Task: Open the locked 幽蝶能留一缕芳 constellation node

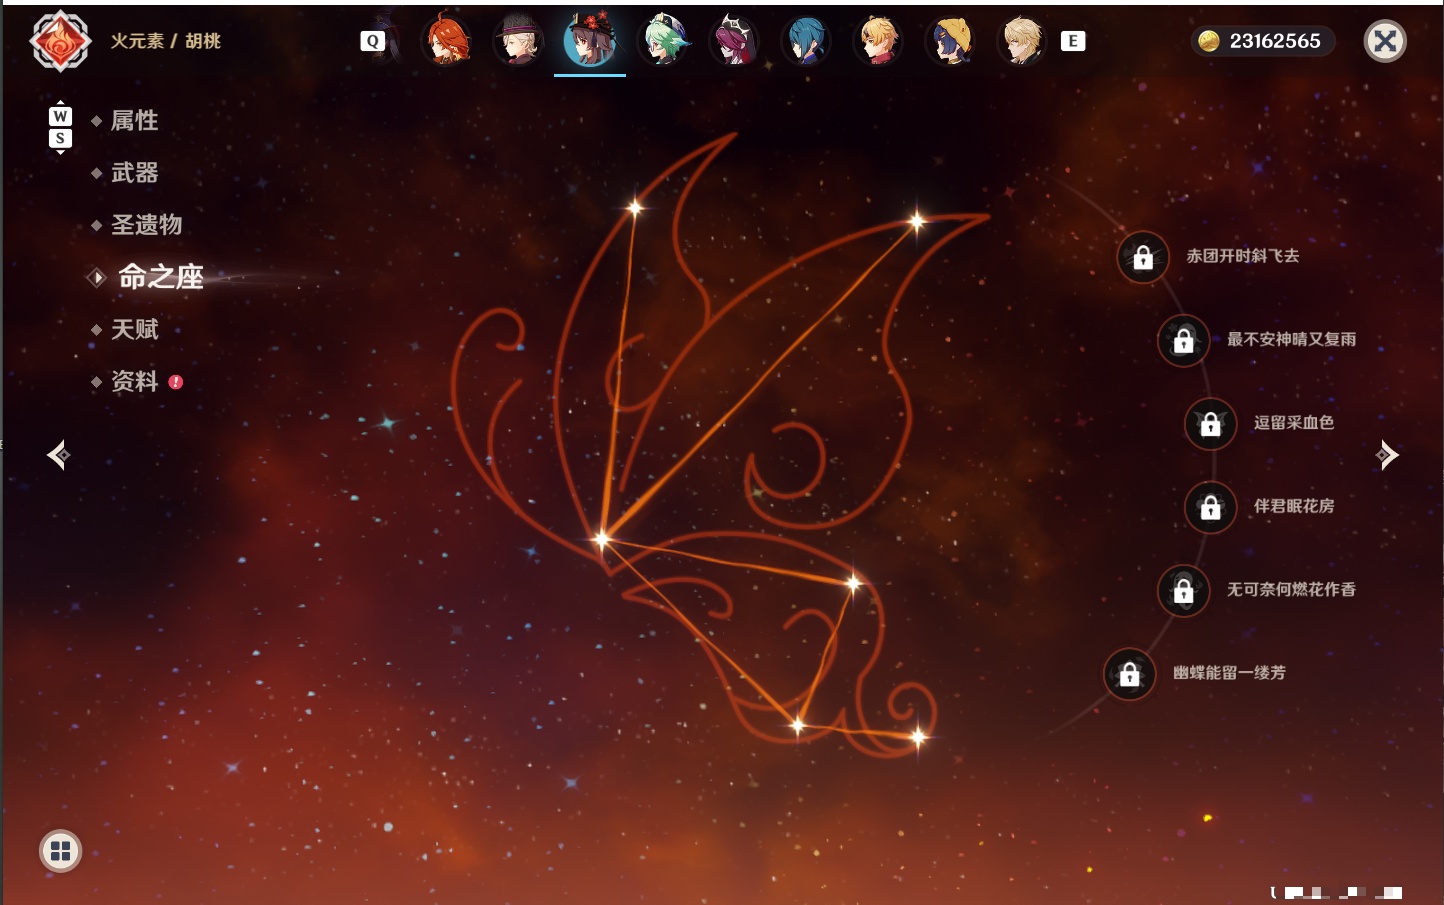Action: [x=1130, y=674]
